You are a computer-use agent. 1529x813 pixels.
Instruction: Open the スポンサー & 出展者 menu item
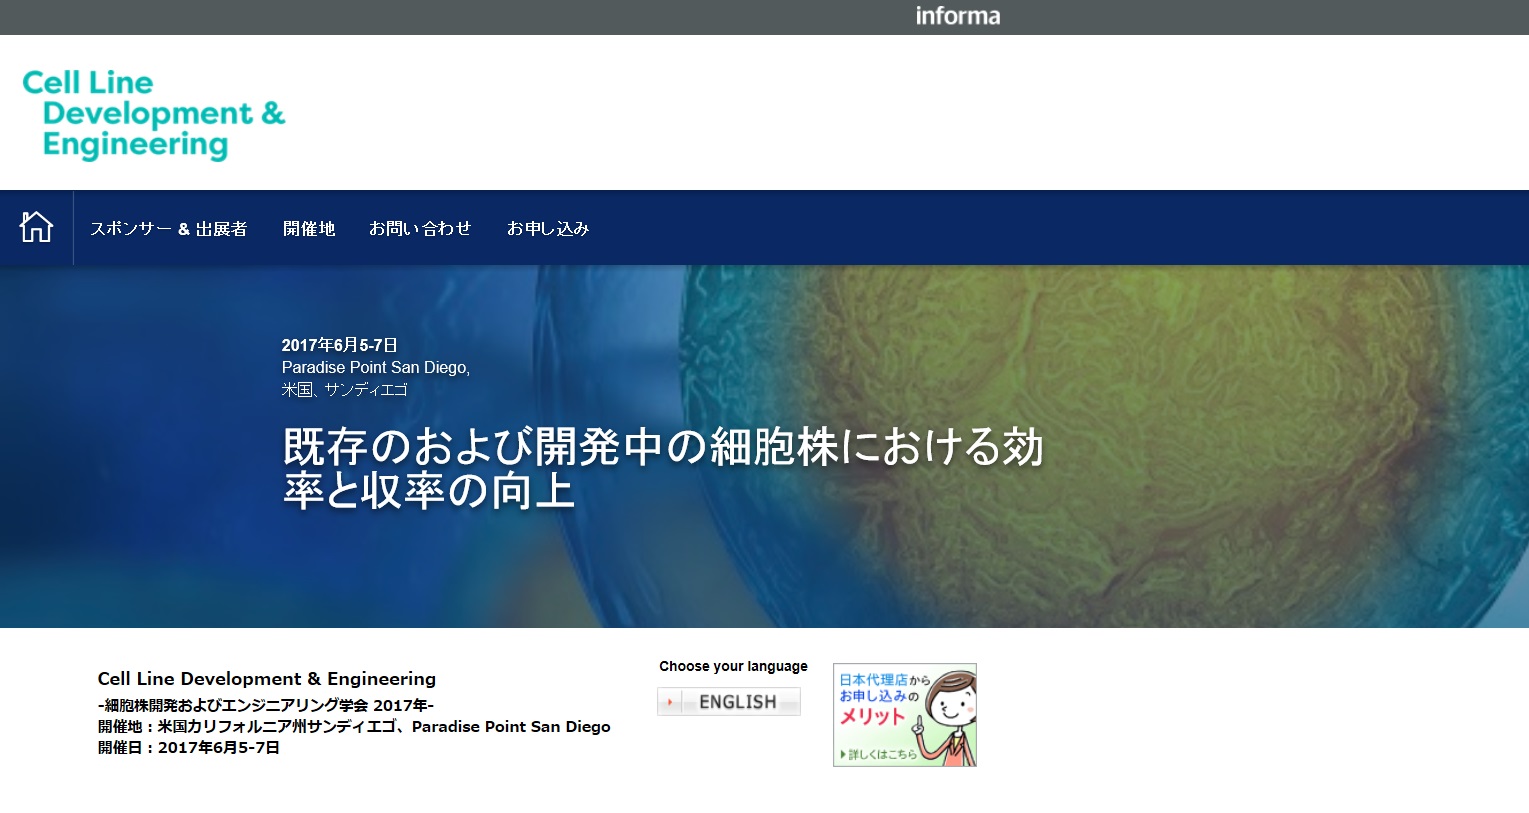(x=168, y=229)
